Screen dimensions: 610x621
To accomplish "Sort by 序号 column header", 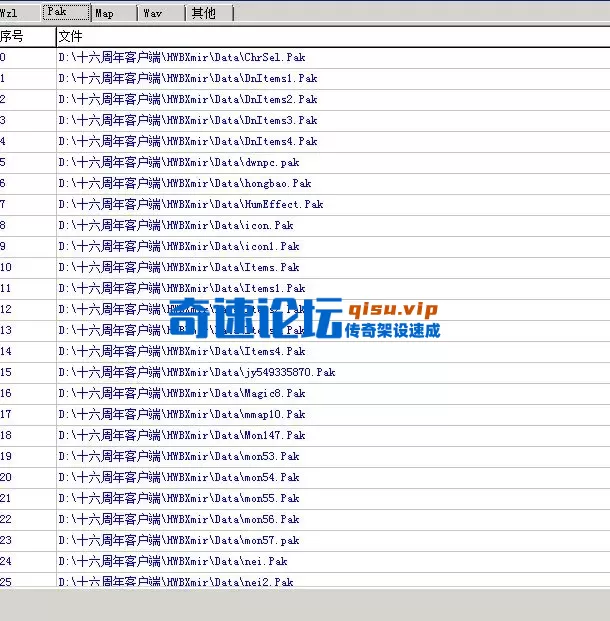I will pos(28,37).
